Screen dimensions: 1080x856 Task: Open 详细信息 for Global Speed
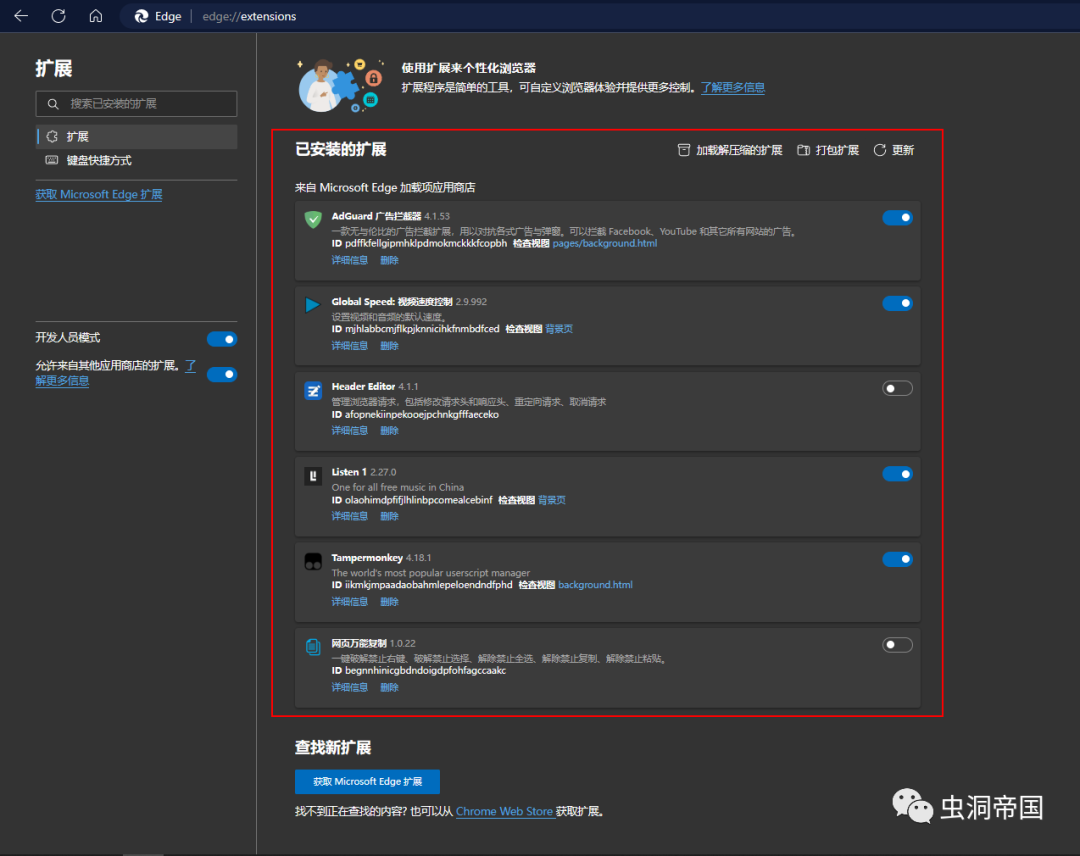click(x=349, y=346)
